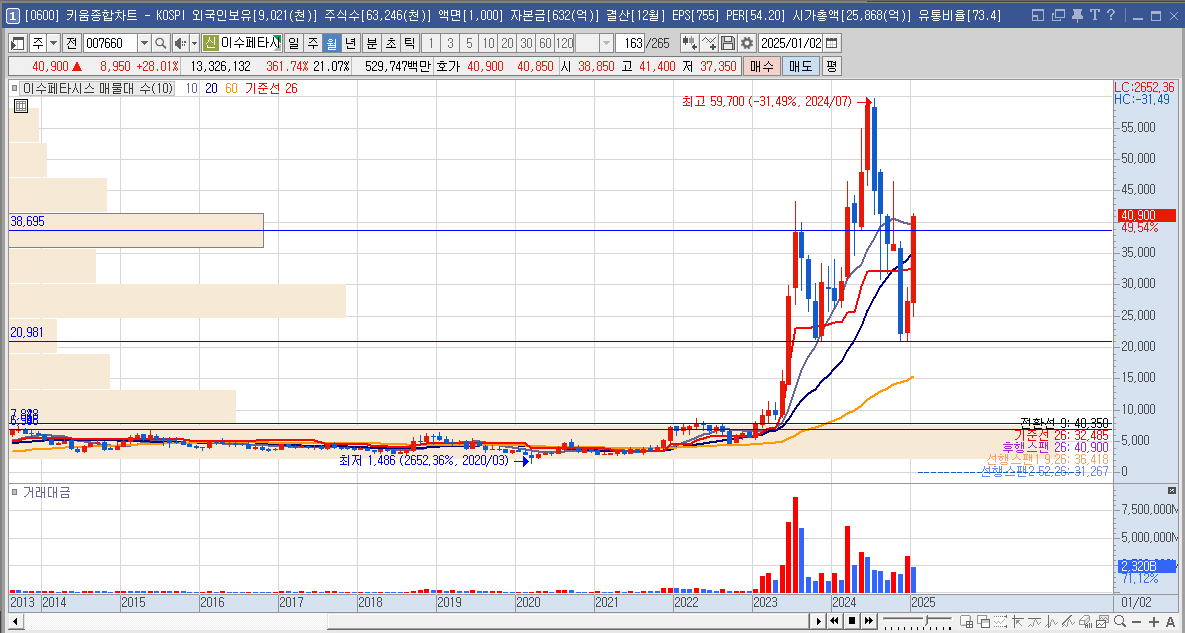The width and height of the screenshot is (1185, 633).
Task: Click the green 신 badge icon
Action: 211,43
